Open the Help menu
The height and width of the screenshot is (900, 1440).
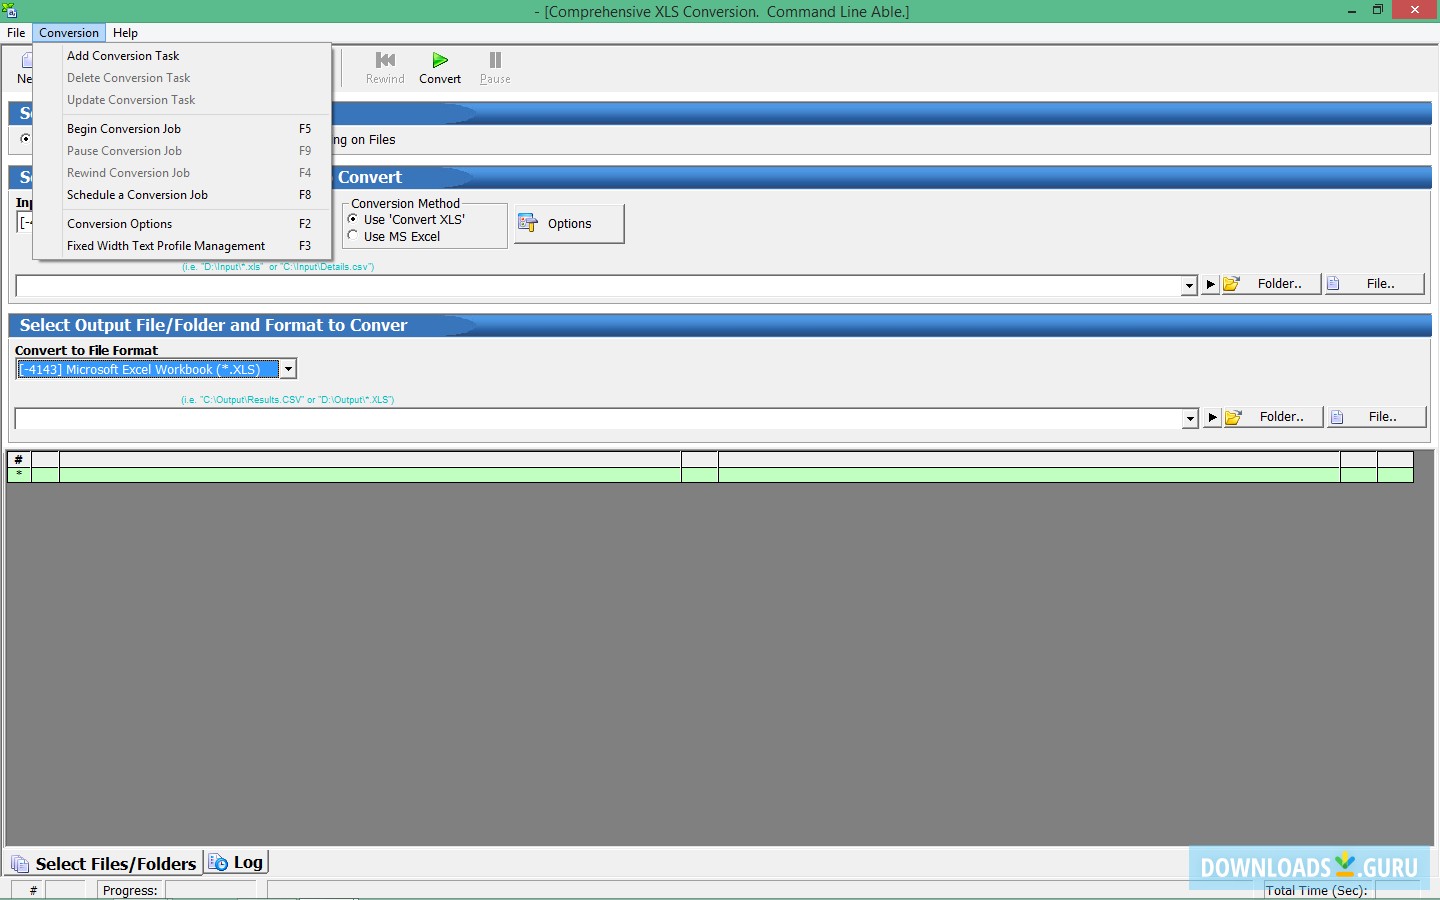tap(125, 33)
